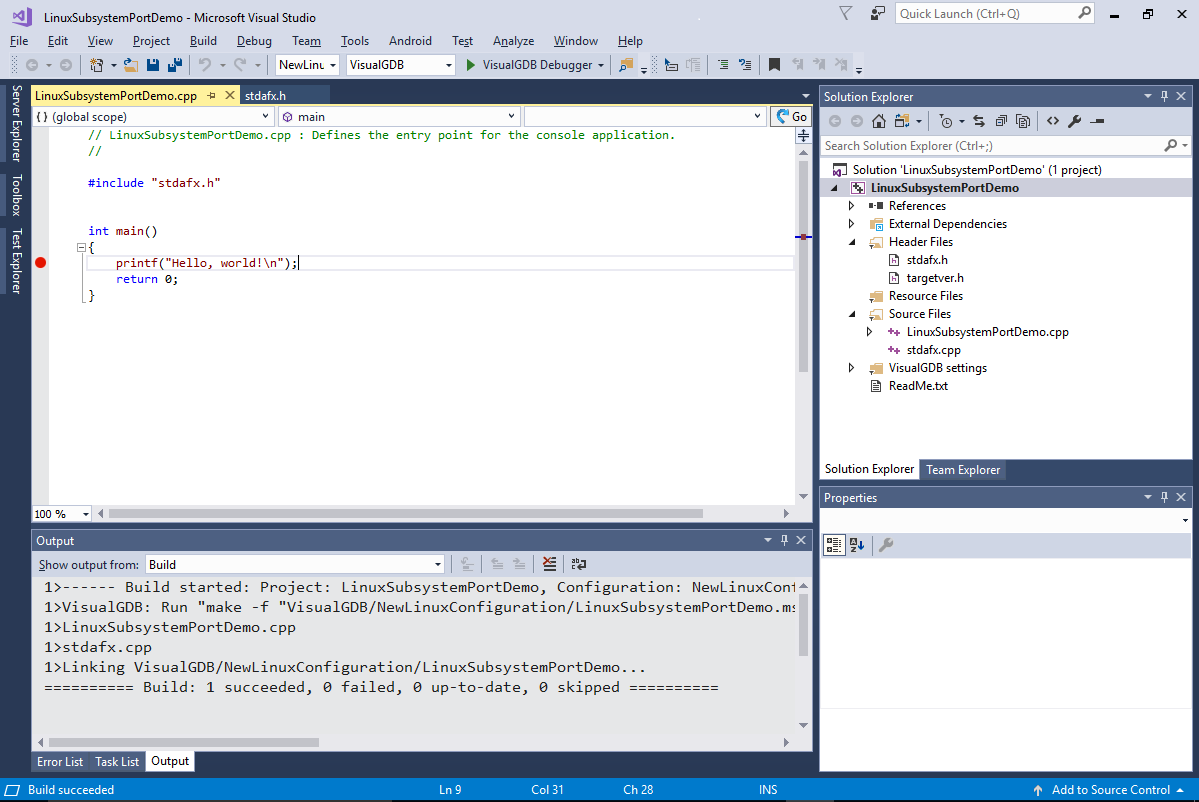Click the New Project toolbar icon
Image resolution: width=1199 pixels, height=802 pixels.
[x=96, y=65]
